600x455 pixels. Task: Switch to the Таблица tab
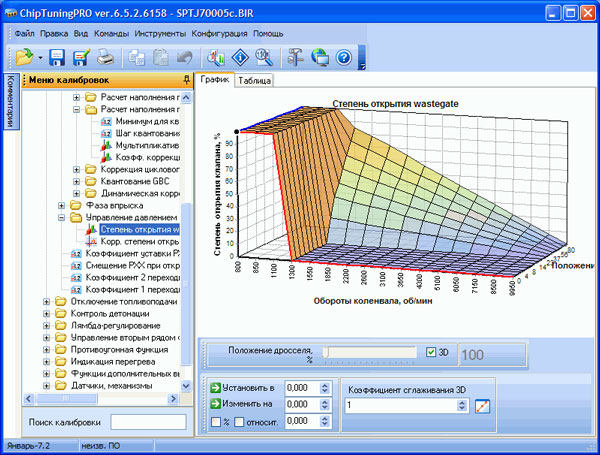255,81
